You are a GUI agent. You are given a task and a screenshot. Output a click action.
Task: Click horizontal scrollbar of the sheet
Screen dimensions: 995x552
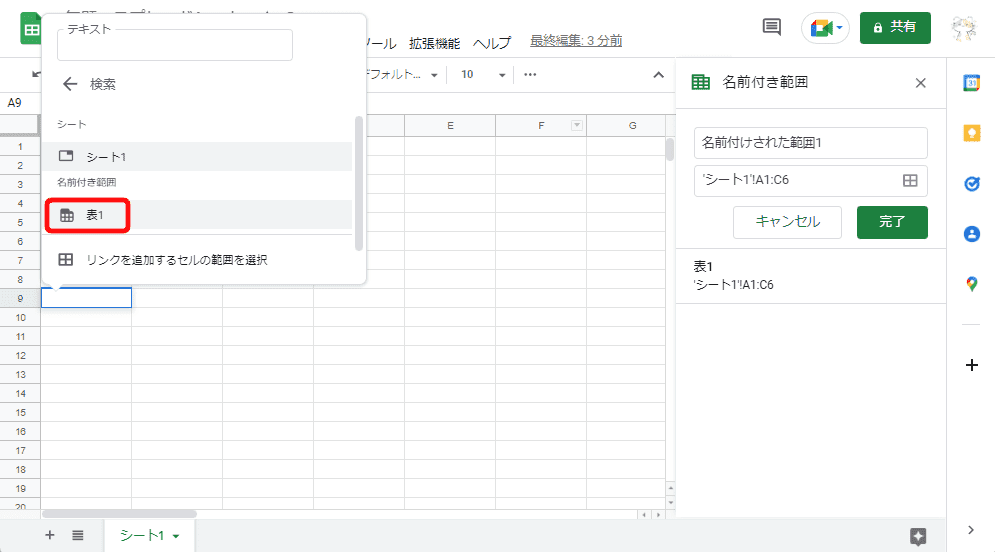point(119,514)
